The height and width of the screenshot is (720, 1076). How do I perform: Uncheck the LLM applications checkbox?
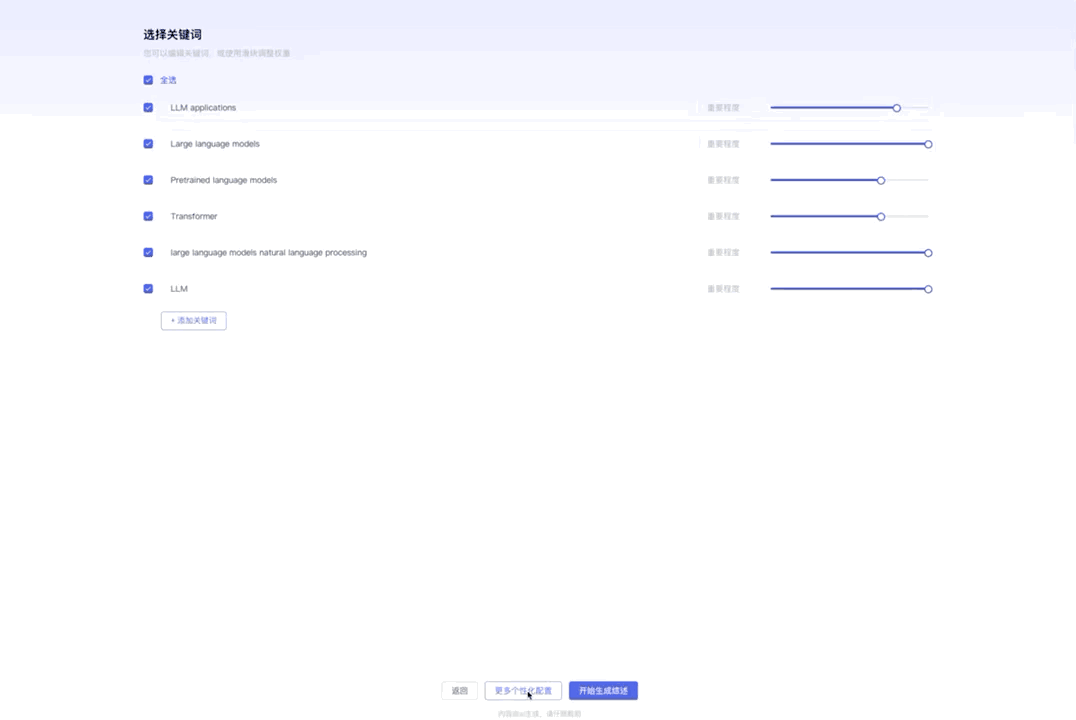coord(148,108)
